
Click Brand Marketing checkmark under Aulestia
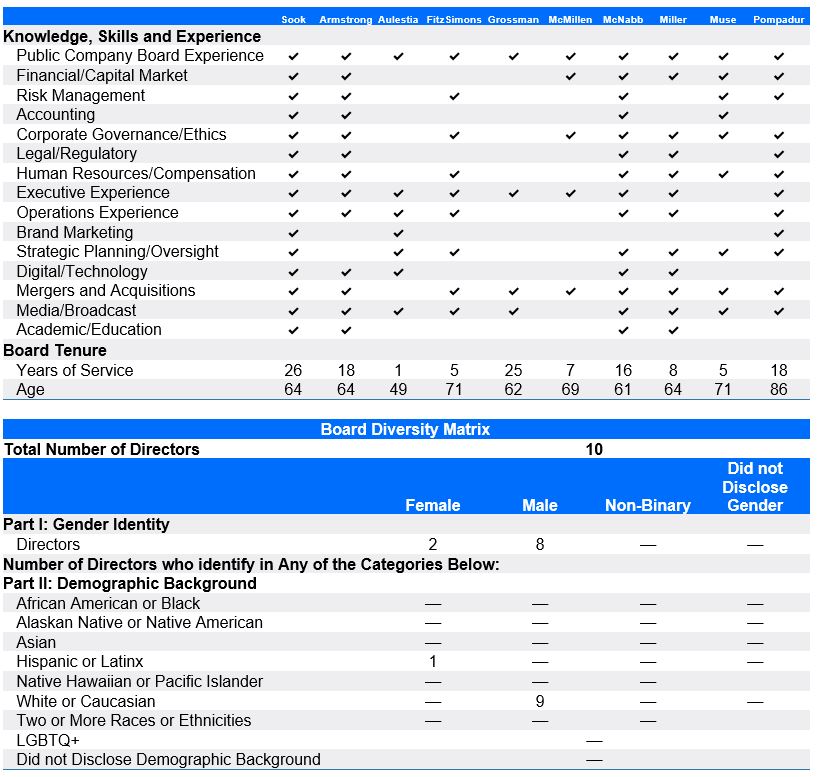point(399,233)
